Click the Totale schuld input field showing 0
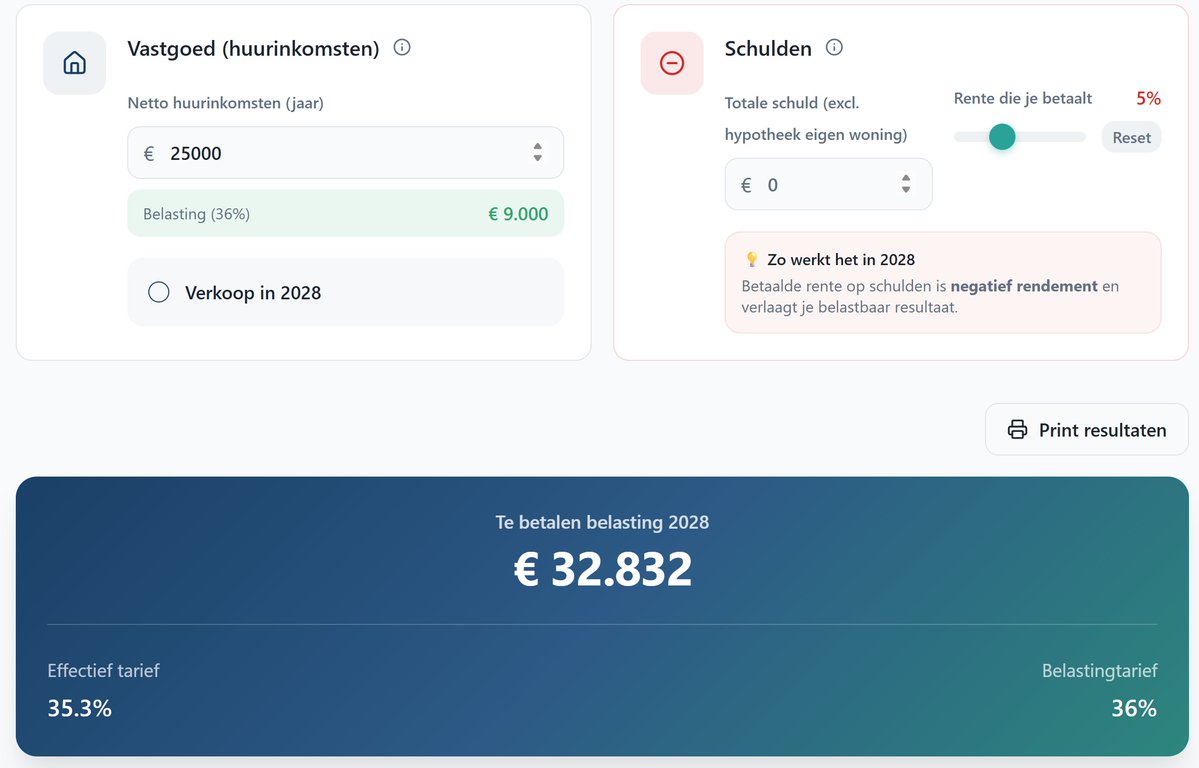The image size is (1199, 768). coord(828,184)
